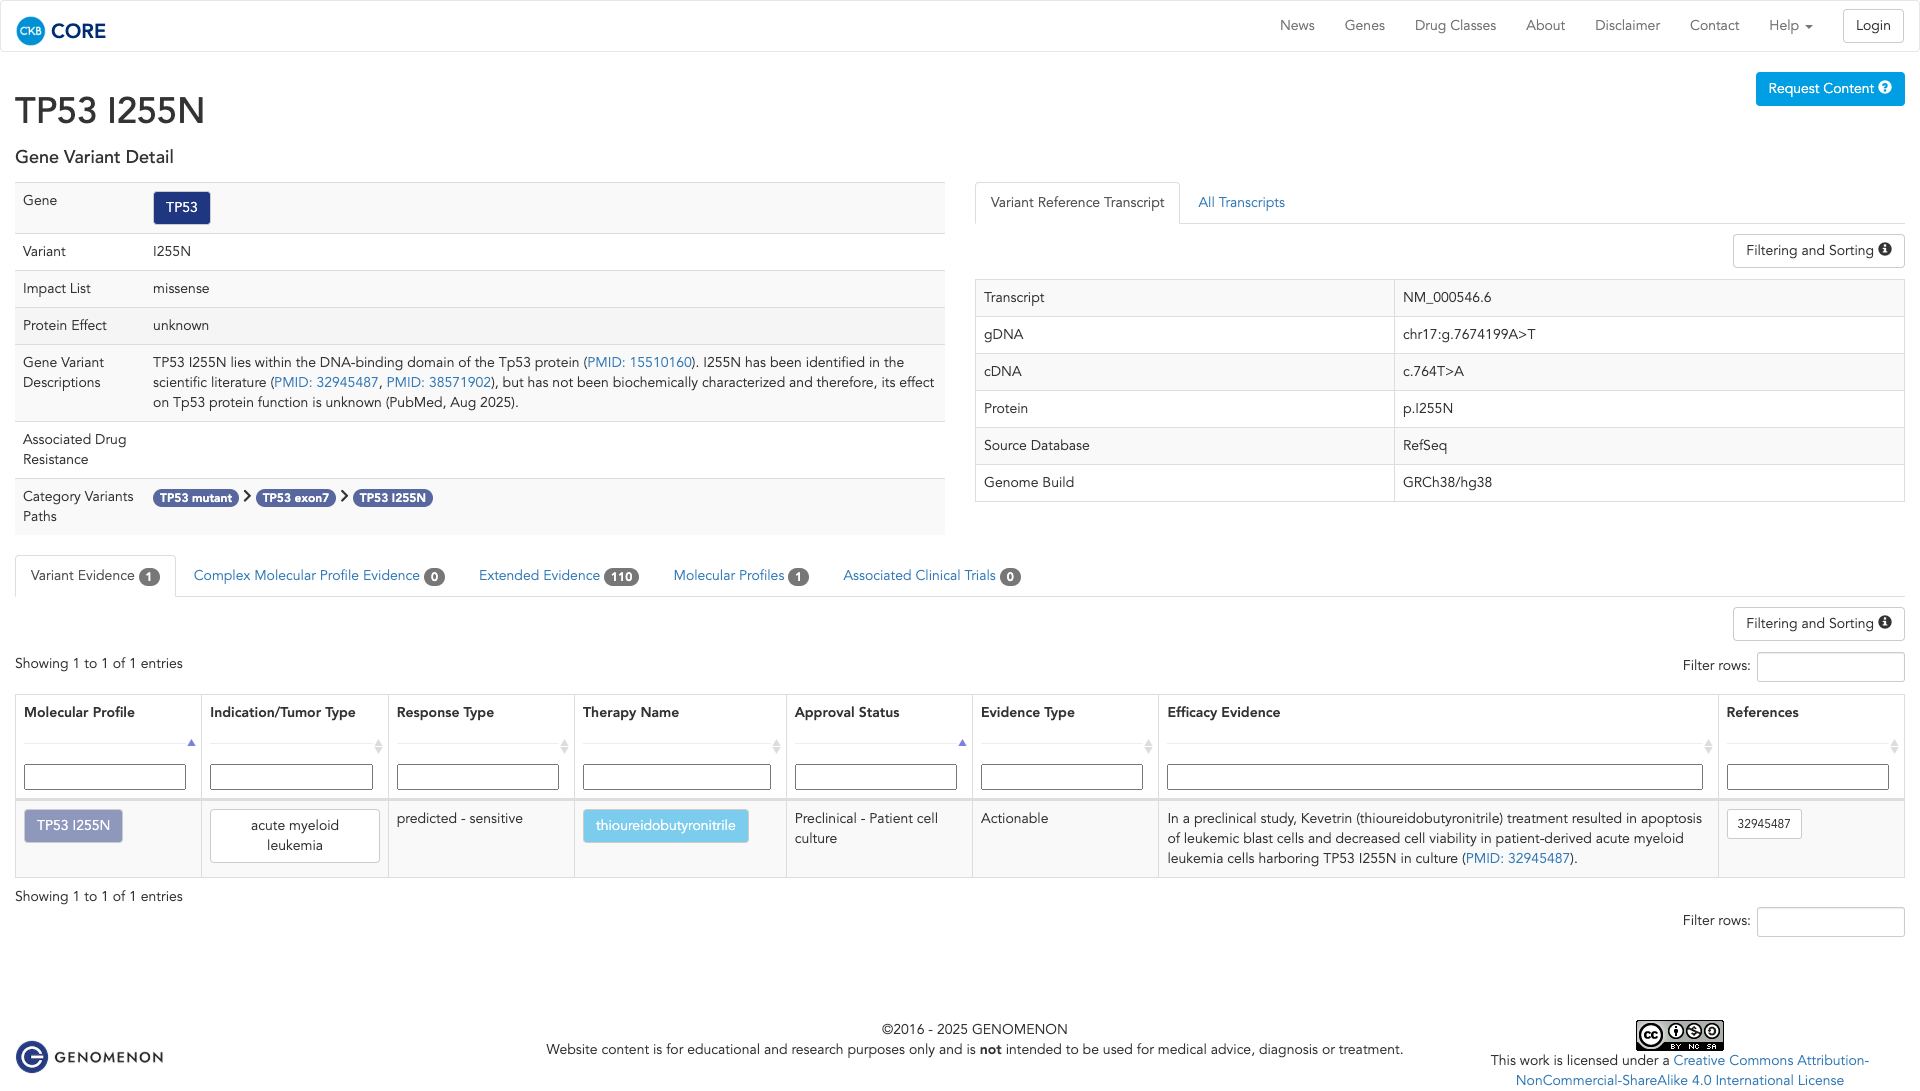Open thioureidobutyronitrile therapy page
This screenshot has width=1920, height=1091.
tap(666, 826)
